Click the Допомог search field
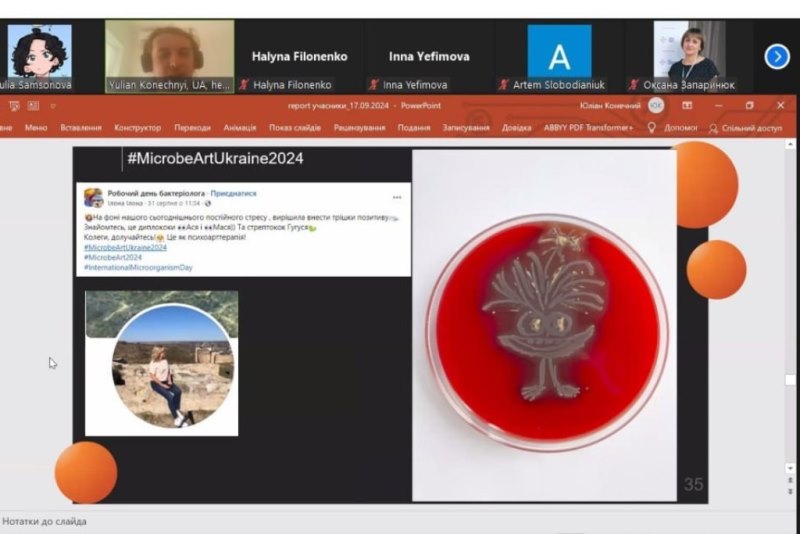This screenshot has height=534, width=800. click(681, 128)
